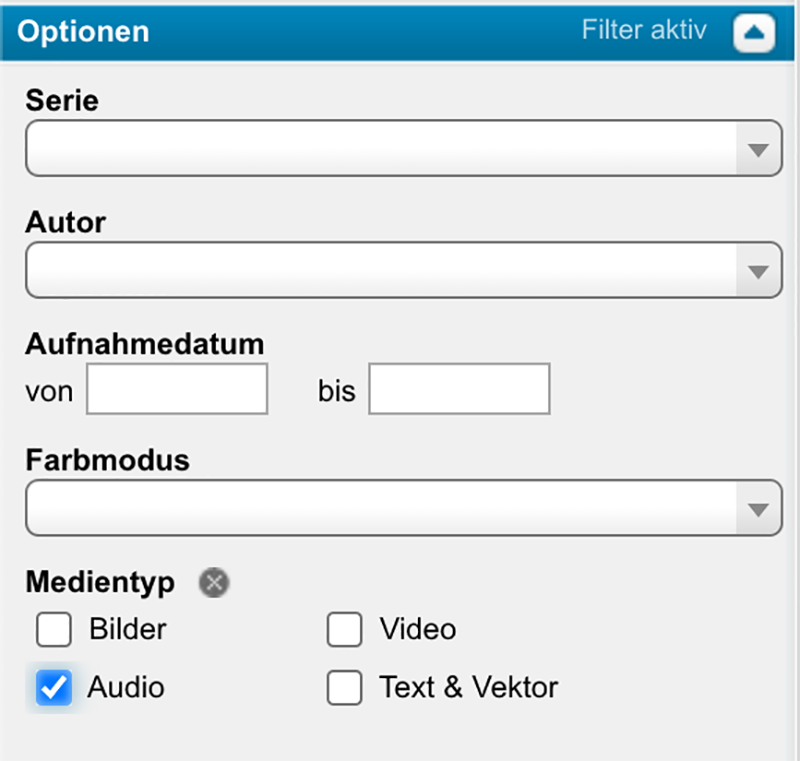Click the Video label text
The image size is (800, 761).
(418, 630)
